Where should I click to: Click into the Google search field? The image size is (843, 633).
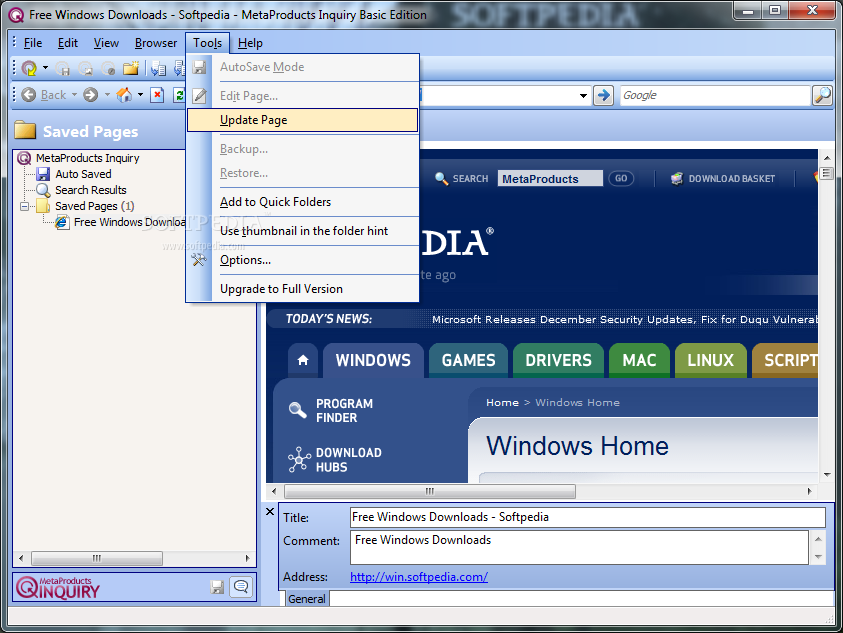tap(715, 96)
